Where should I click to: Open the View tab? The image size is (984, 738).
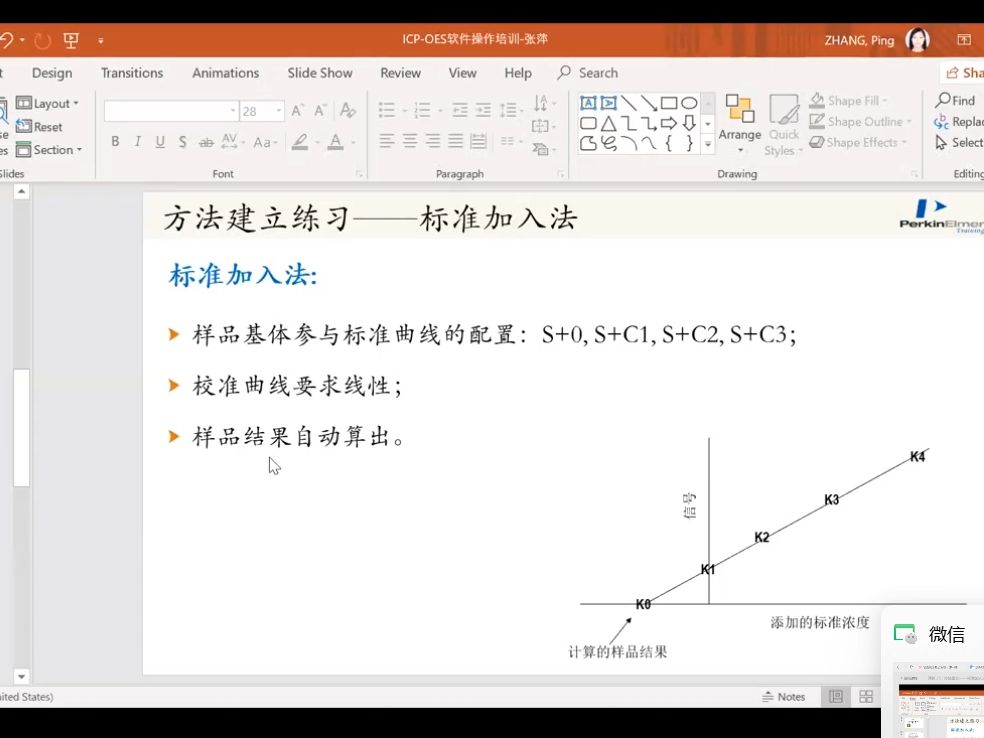[x=463, y=73]
